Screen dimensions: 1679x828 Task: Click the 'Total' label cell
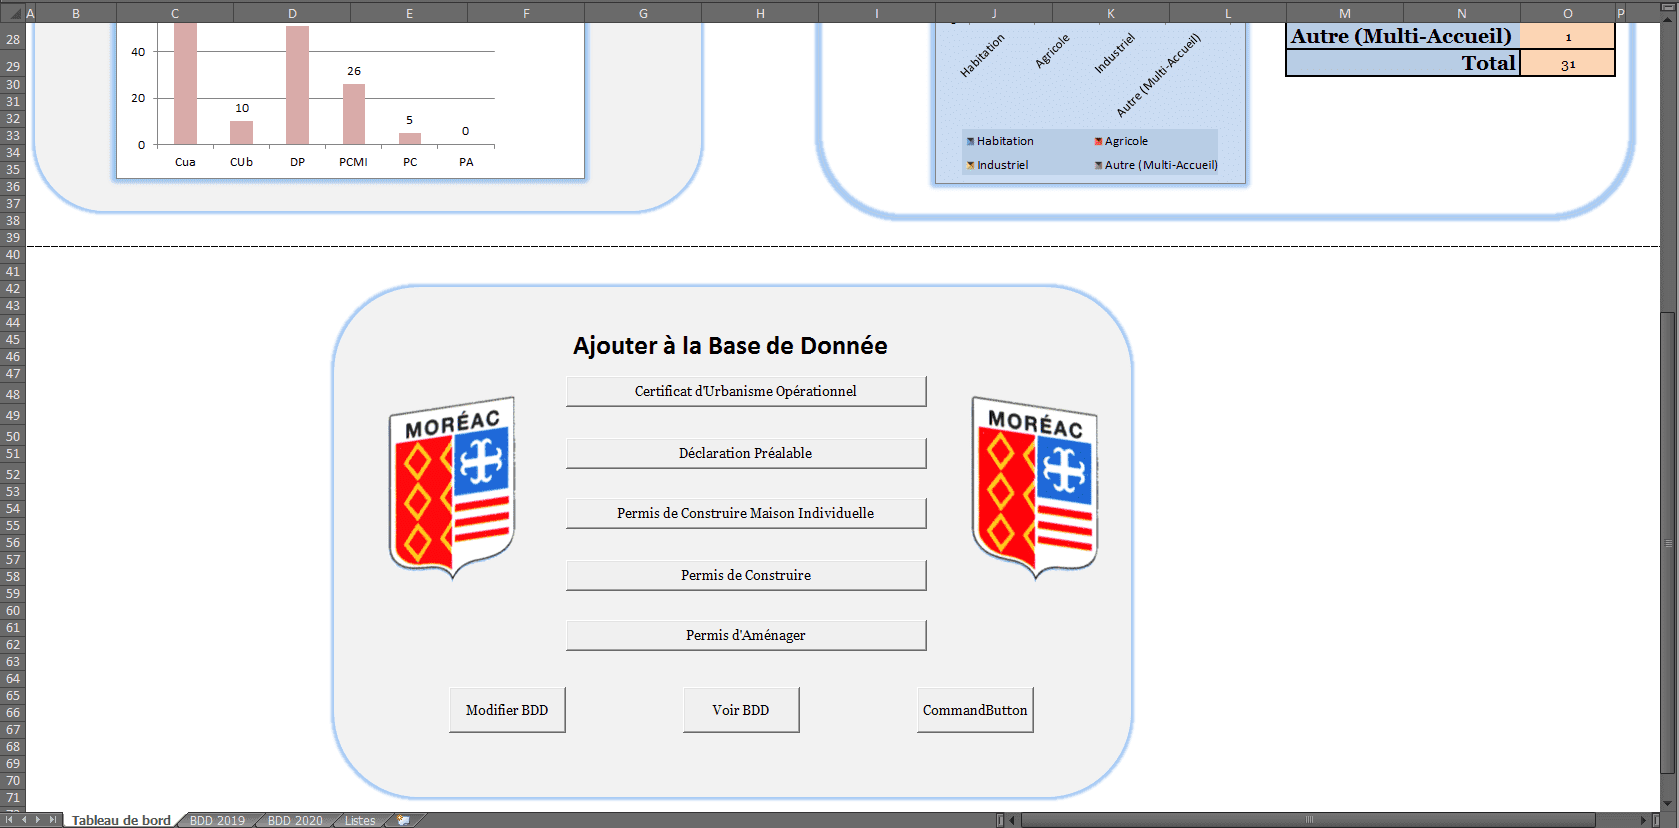(1403, 63)
